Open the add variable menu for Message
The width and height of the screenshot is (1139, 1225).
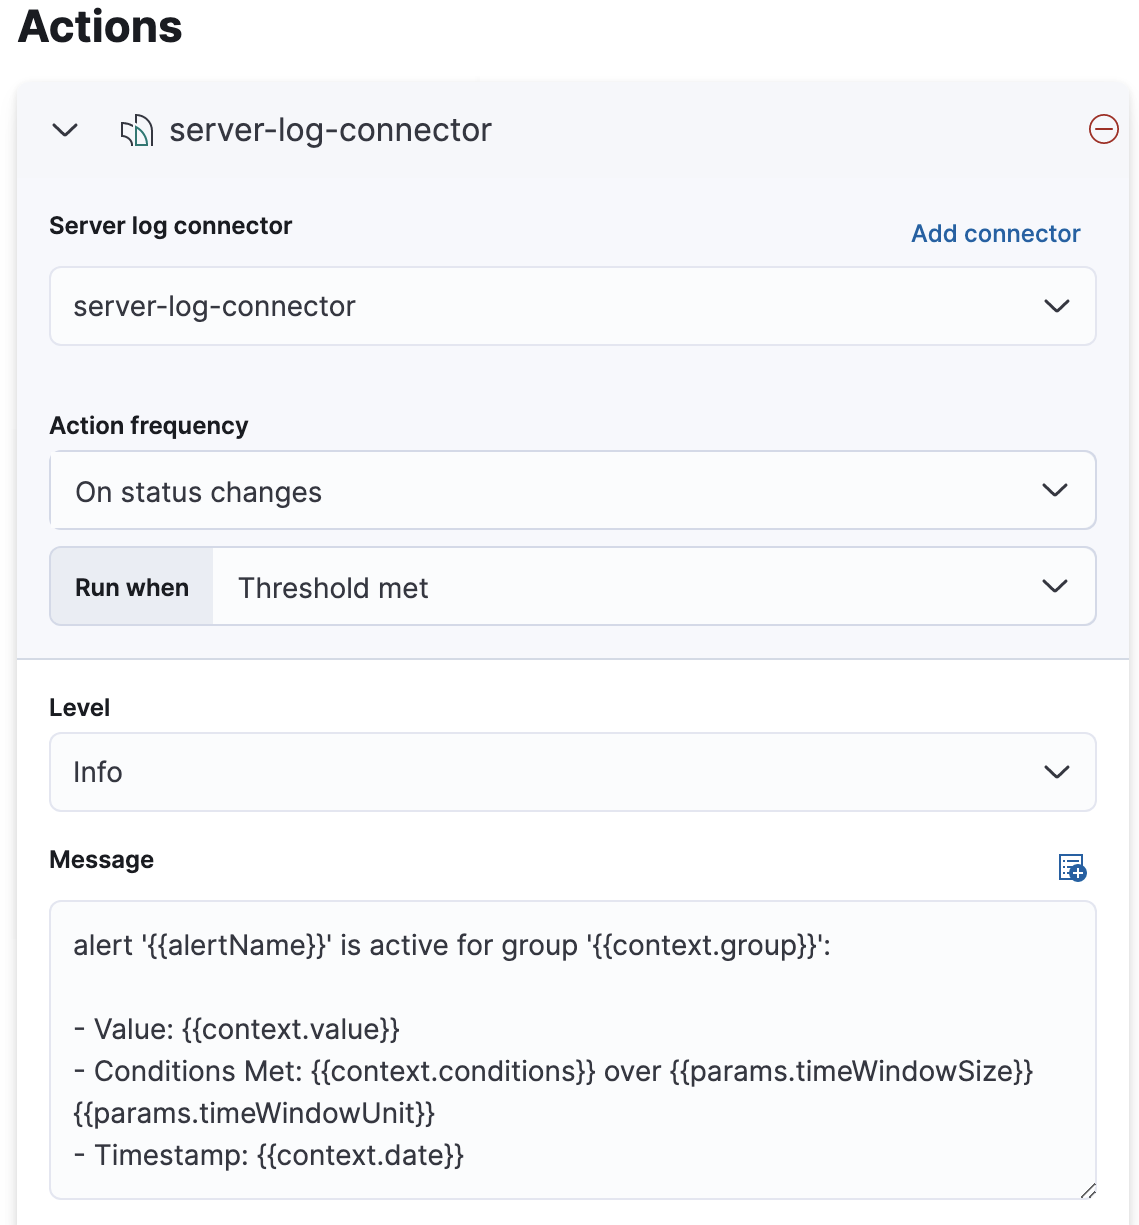click(1072, 867)
